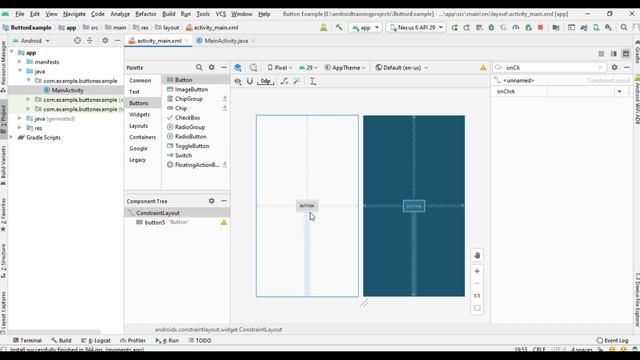
Task: Stop the running app with red square
Action: coord(540,27)
